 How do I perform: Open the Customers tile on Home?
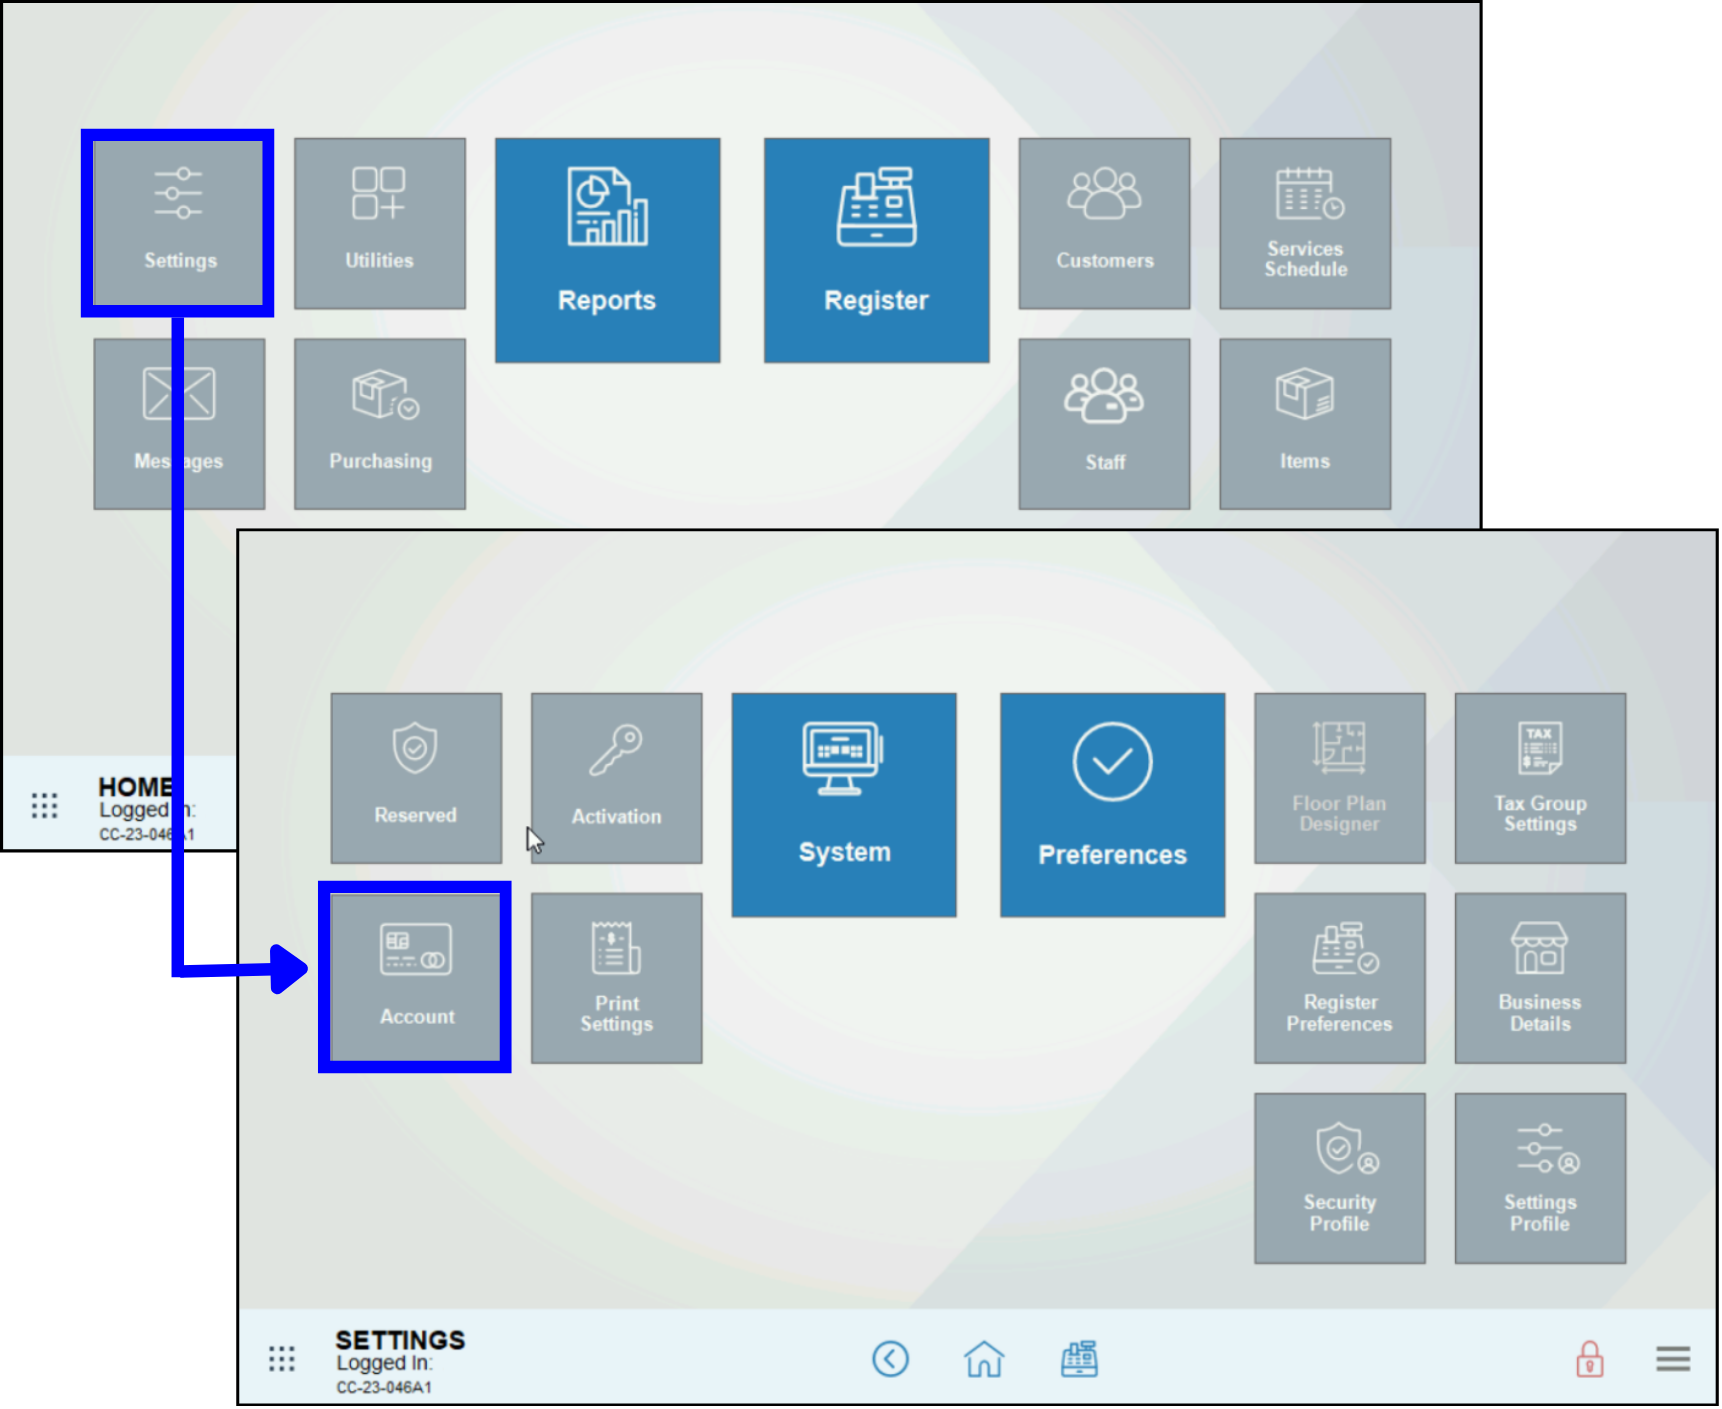coord(1104,223)
